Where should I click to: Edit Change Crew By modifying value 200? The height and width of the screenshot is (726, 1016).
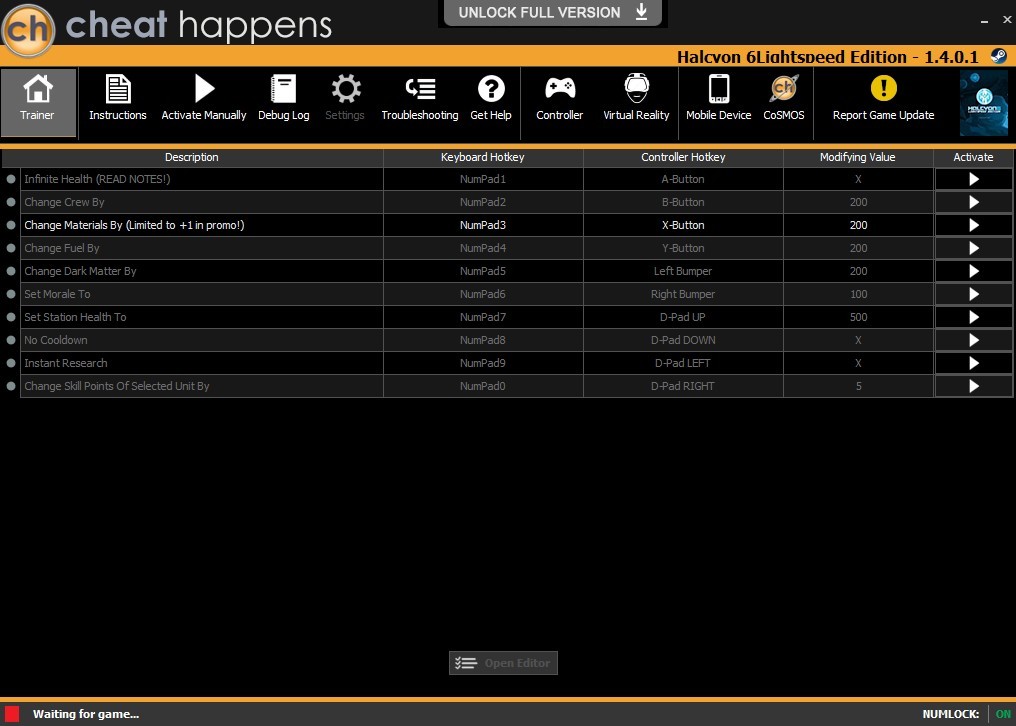coord(859,202)
